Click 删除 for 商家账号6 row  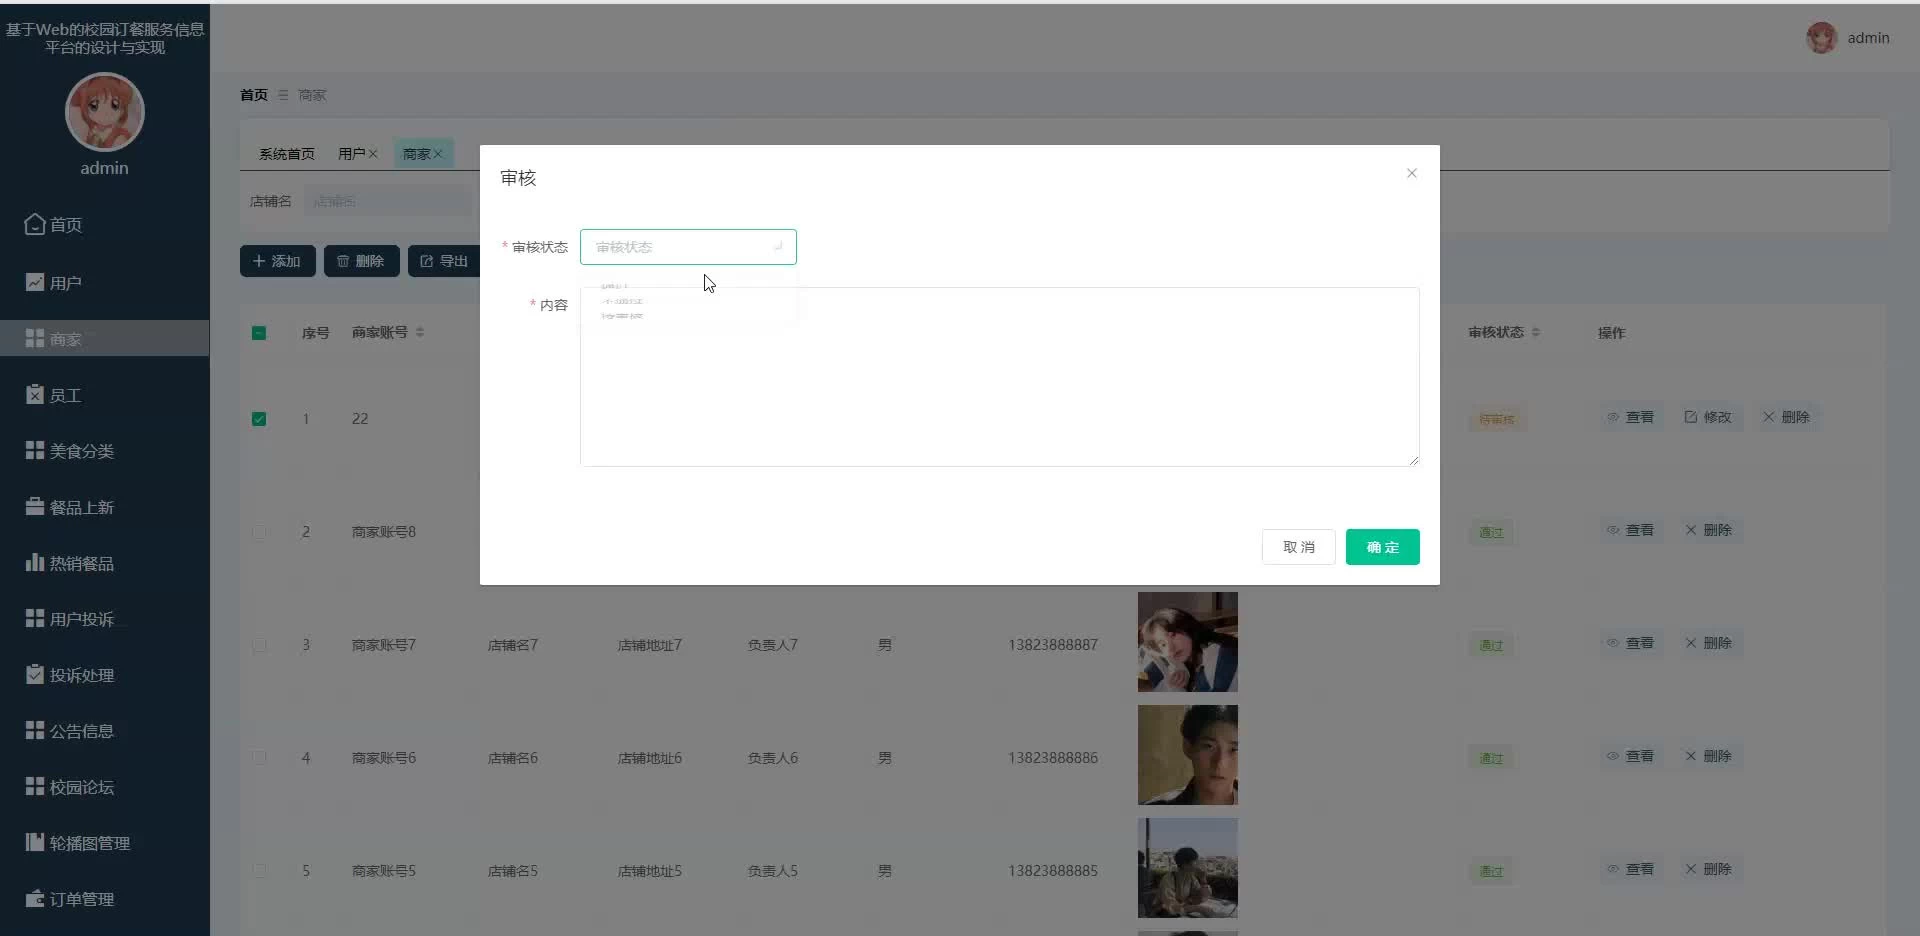pyautogui.click(x=1708, y=756)
